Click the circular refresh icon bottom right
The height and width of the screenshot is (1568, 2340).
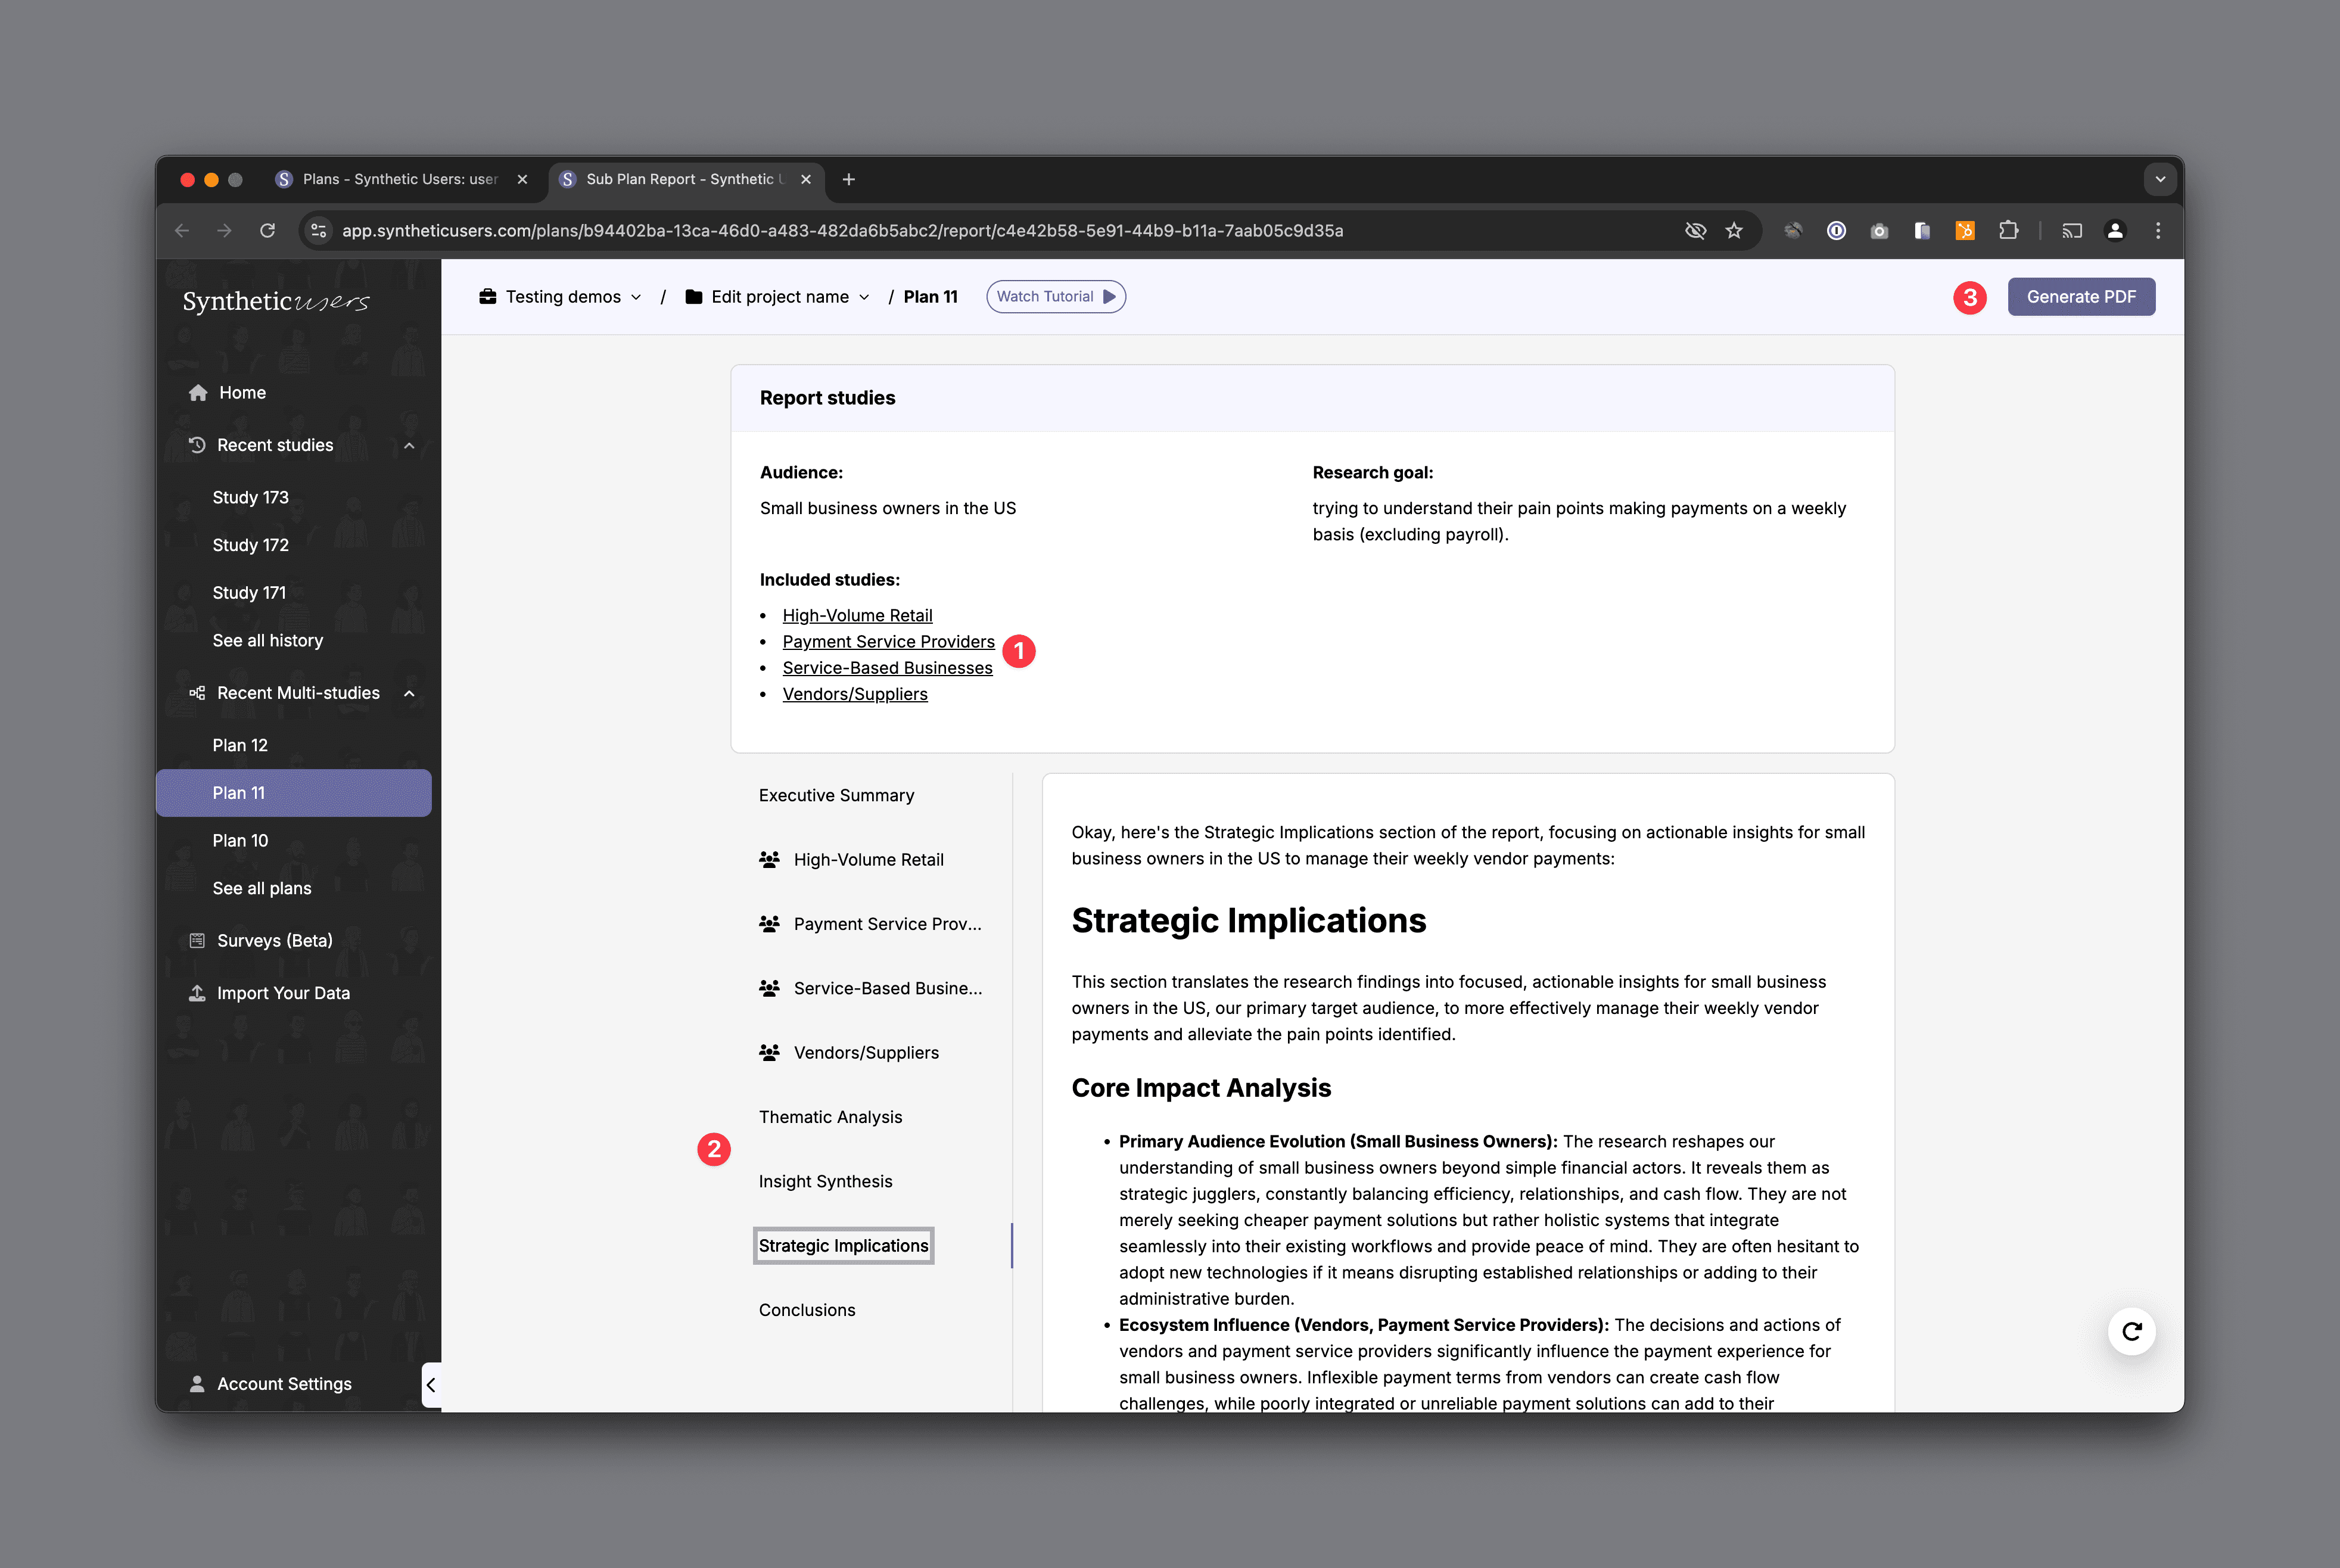[2131, 1331]
